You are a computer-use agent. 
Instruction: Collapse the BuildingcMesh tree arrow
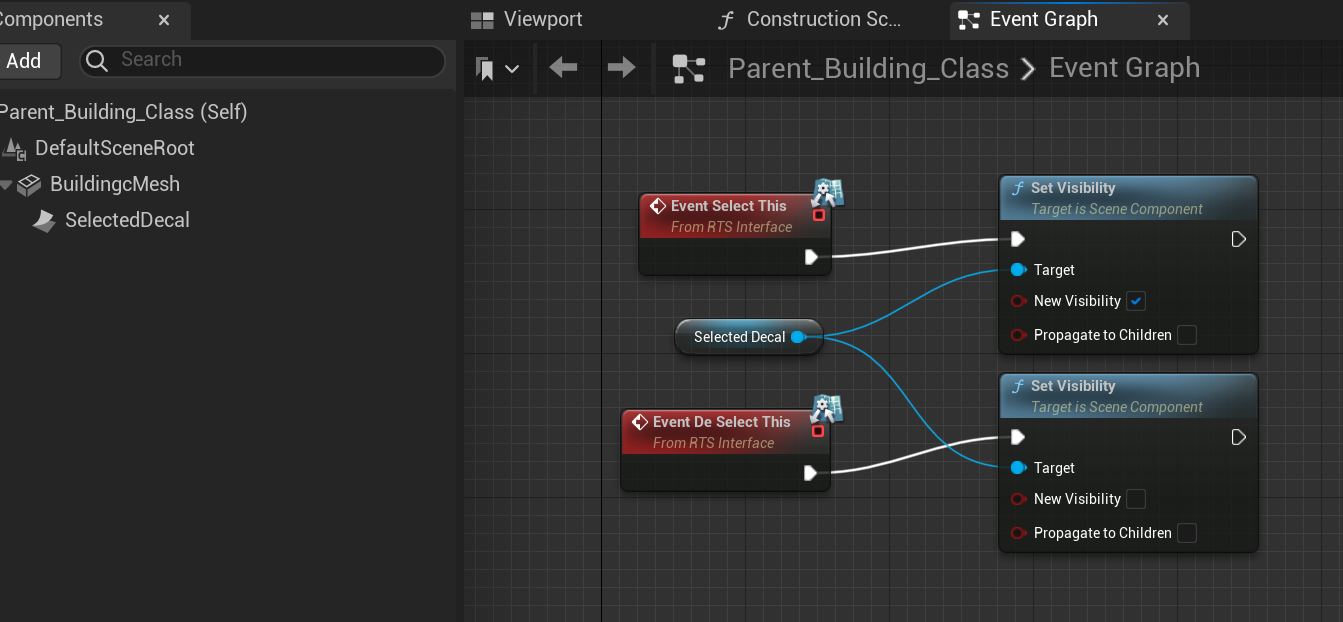[x=7, y=185]
